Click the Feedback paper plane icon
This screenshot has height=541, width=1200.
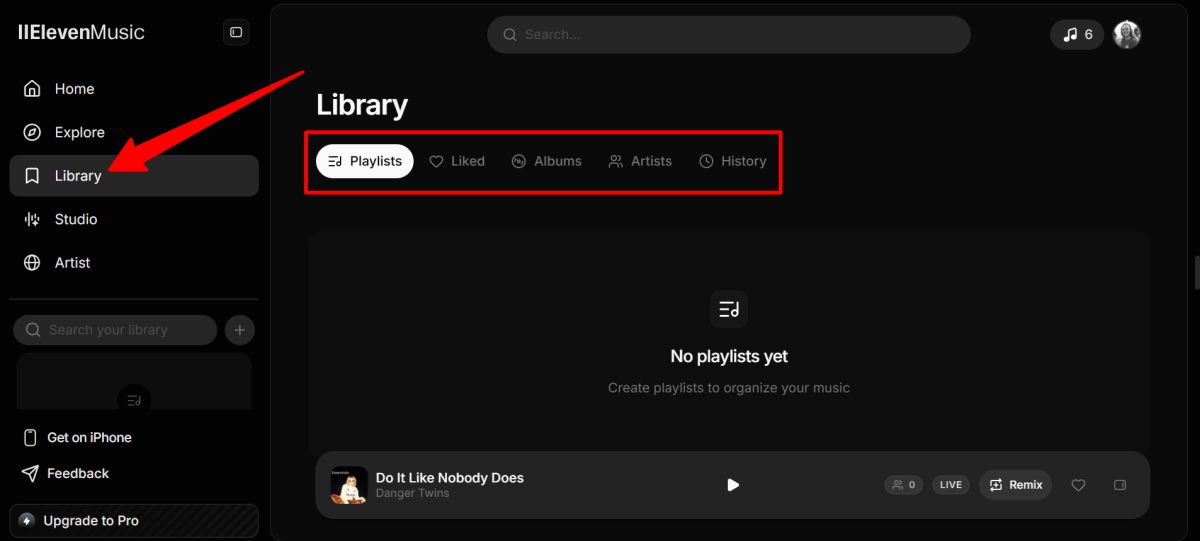pyautogui.click(x=30, y=474)
